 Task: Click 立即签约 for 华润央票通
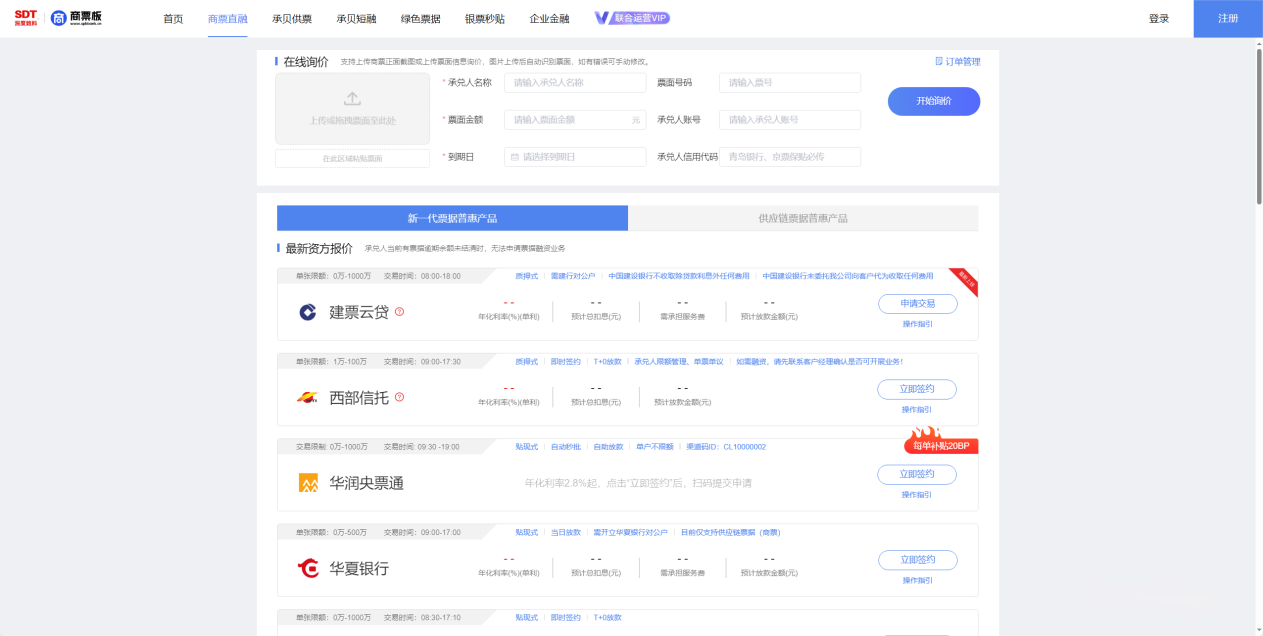pos(916,474)
